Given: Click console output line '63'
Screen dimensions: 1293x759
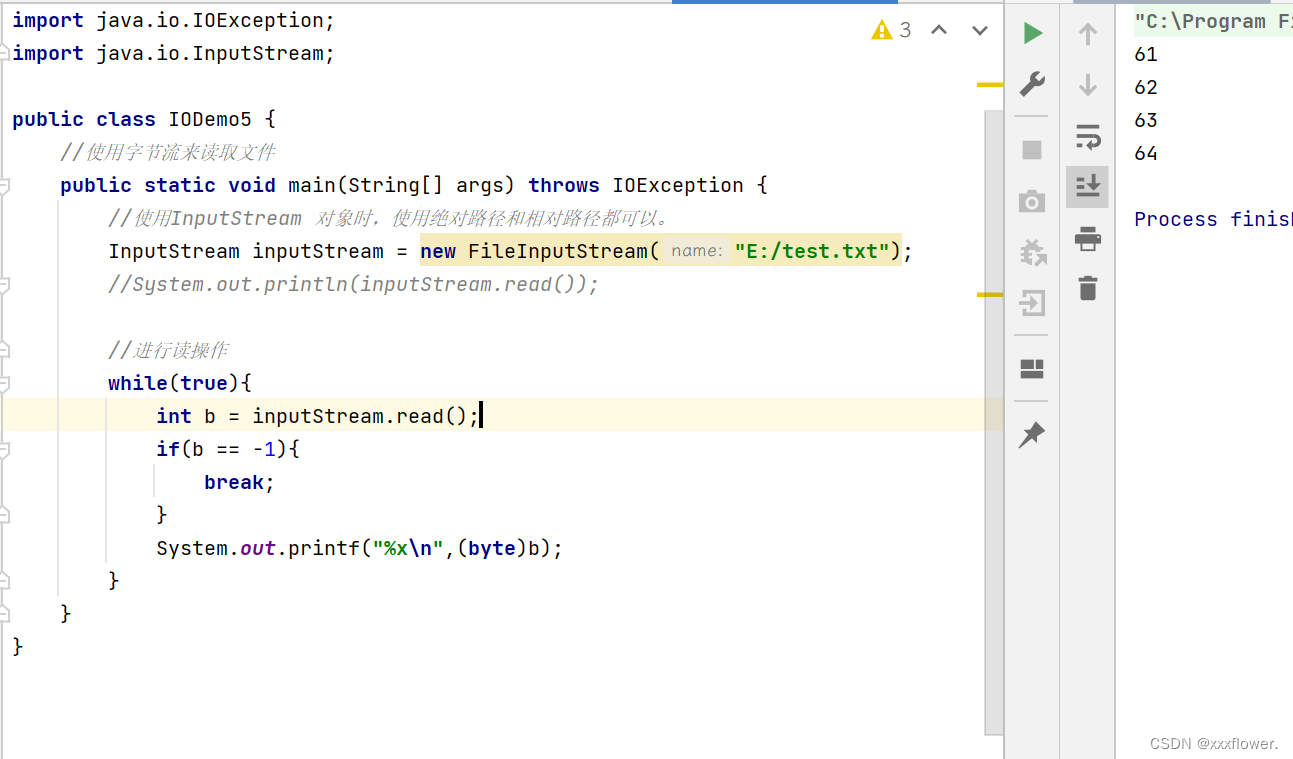Looking at the screenshot, I should [x=1146, y=120].
